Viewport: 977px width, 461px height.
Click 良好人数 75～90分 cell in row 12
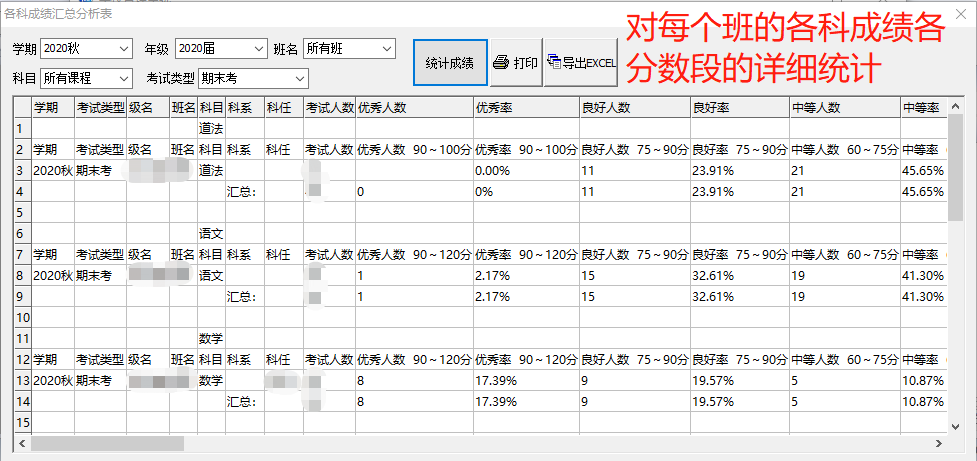635,359
